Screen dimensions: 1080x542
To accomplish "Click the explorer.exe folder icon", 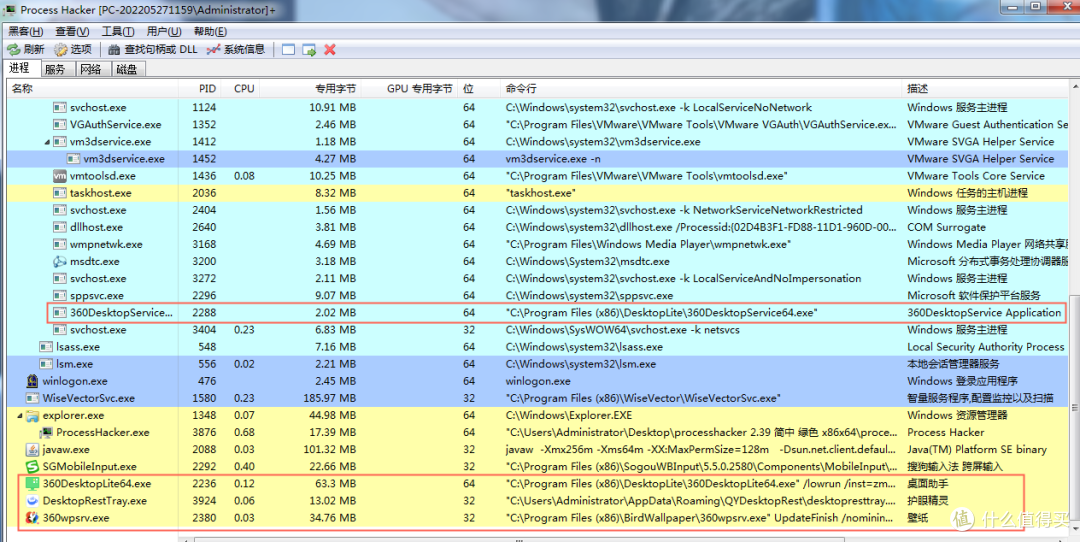I will tap(32, 416).
